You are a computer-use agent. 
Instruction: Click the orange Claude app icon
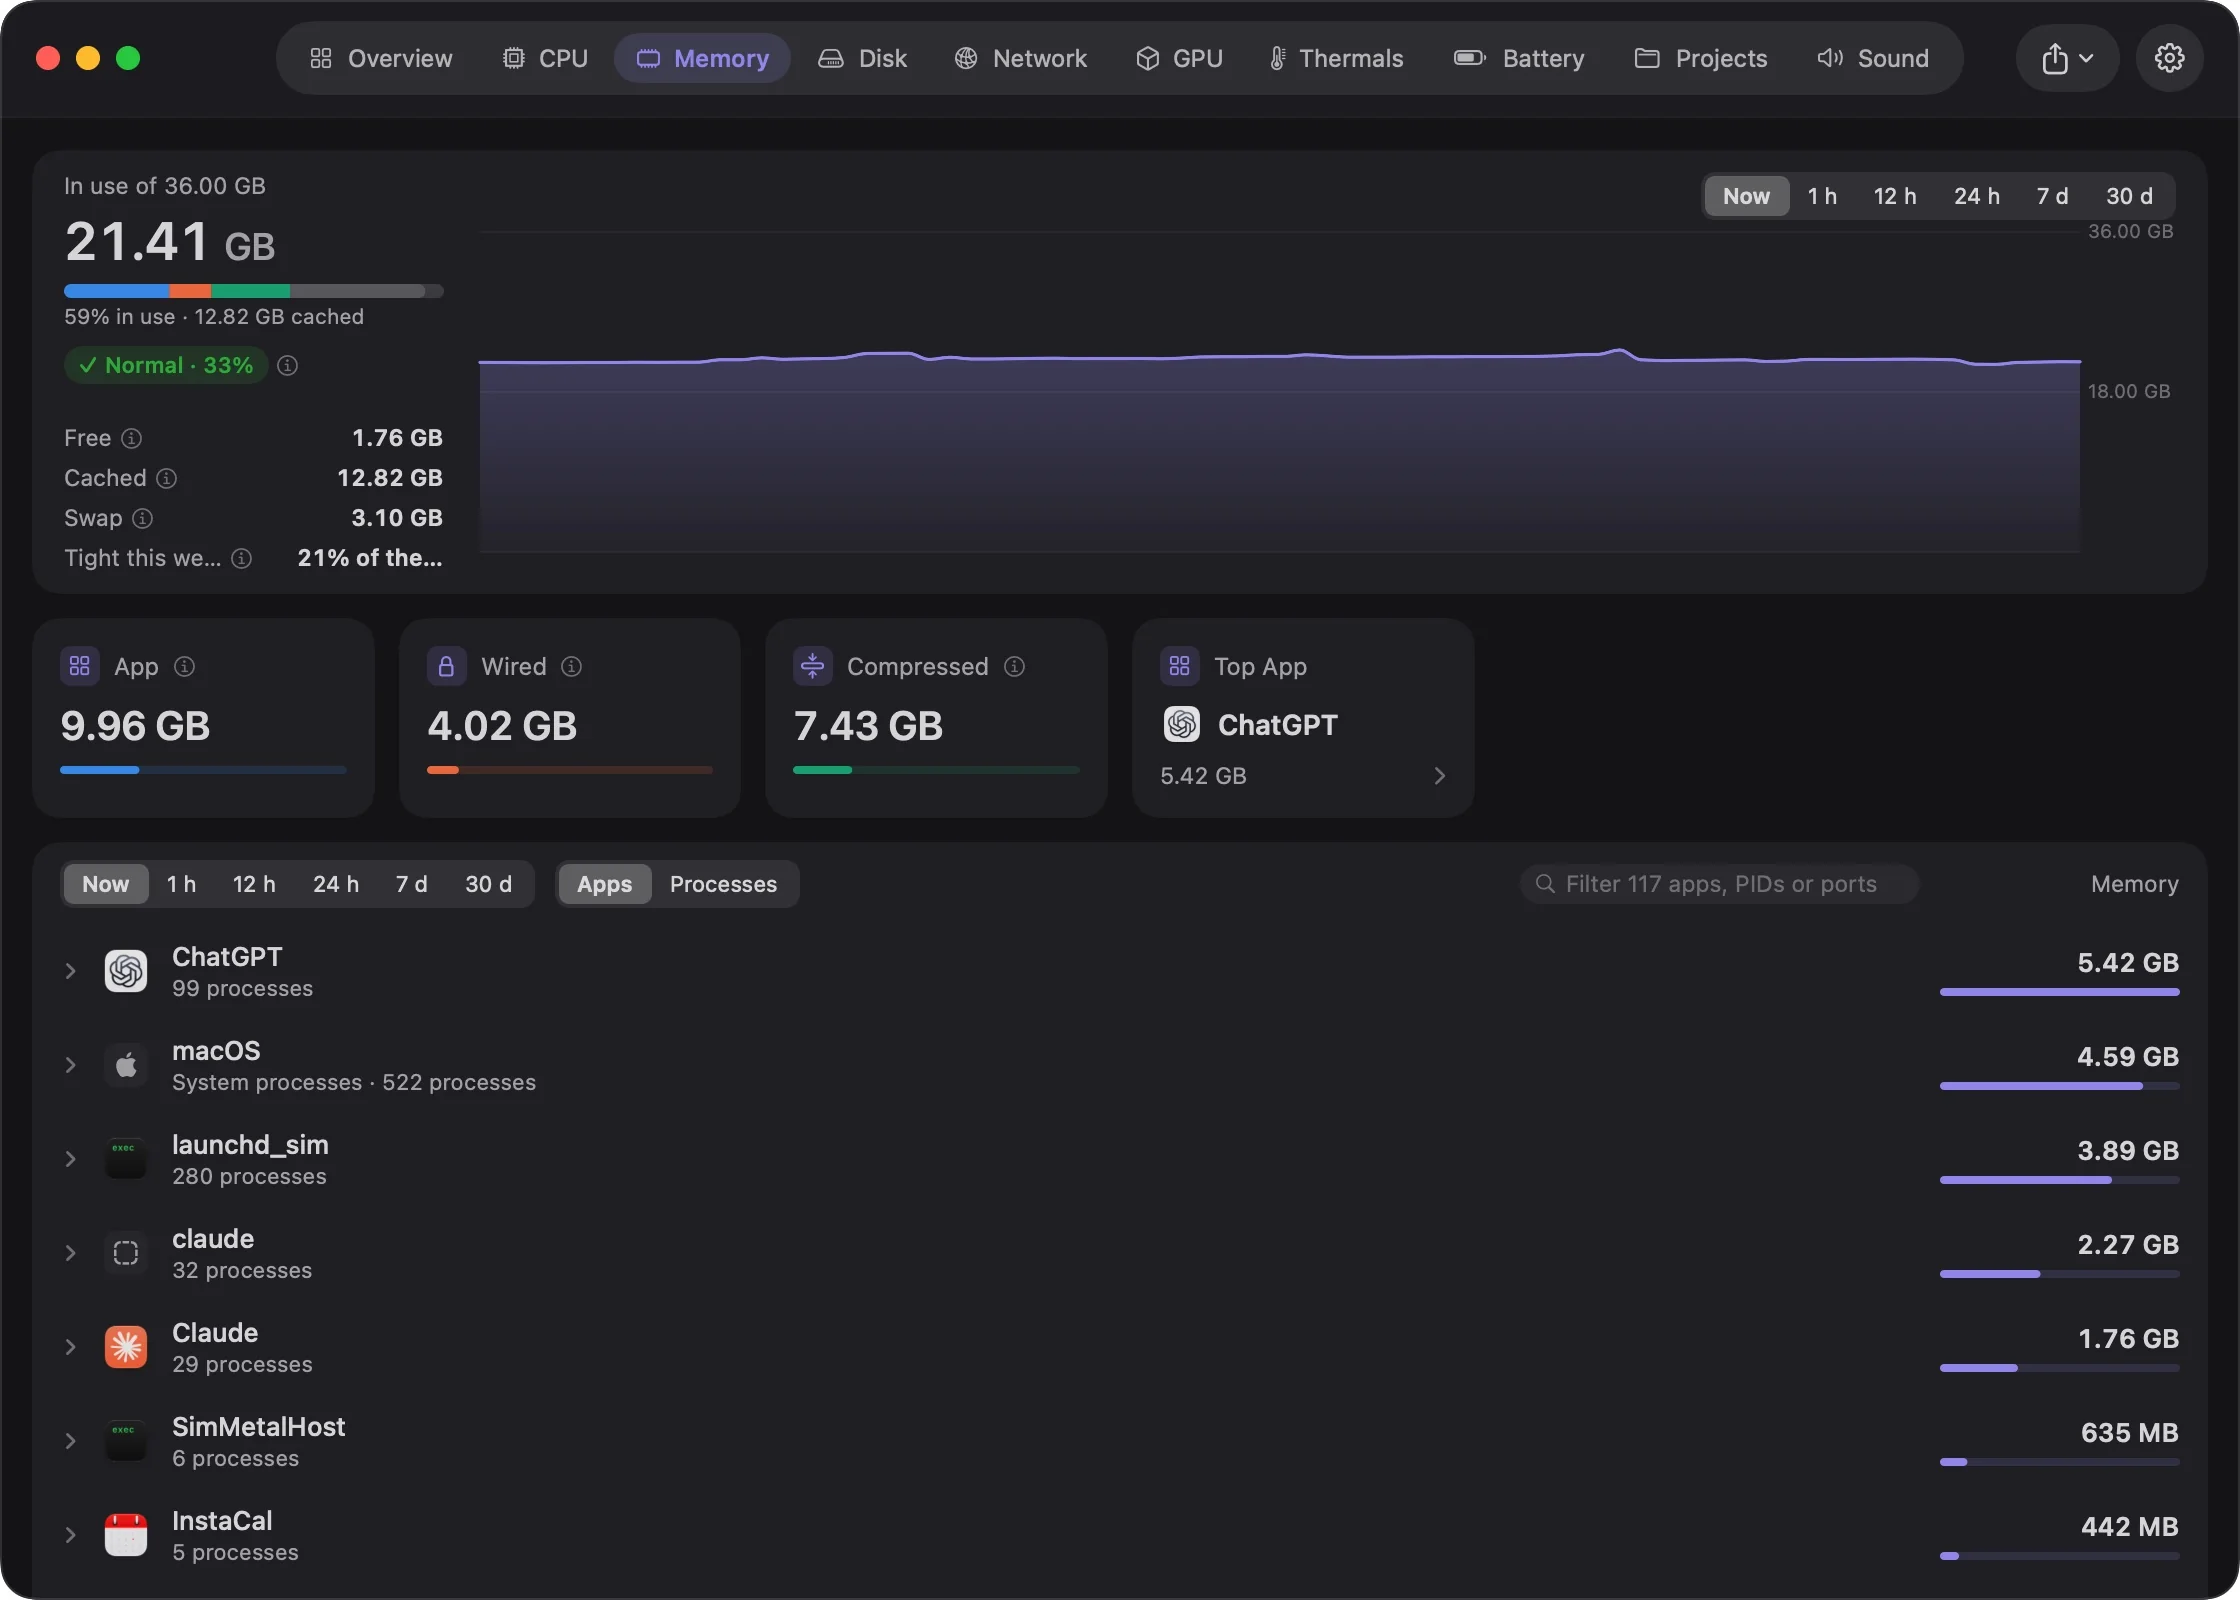coord(126,1347)
